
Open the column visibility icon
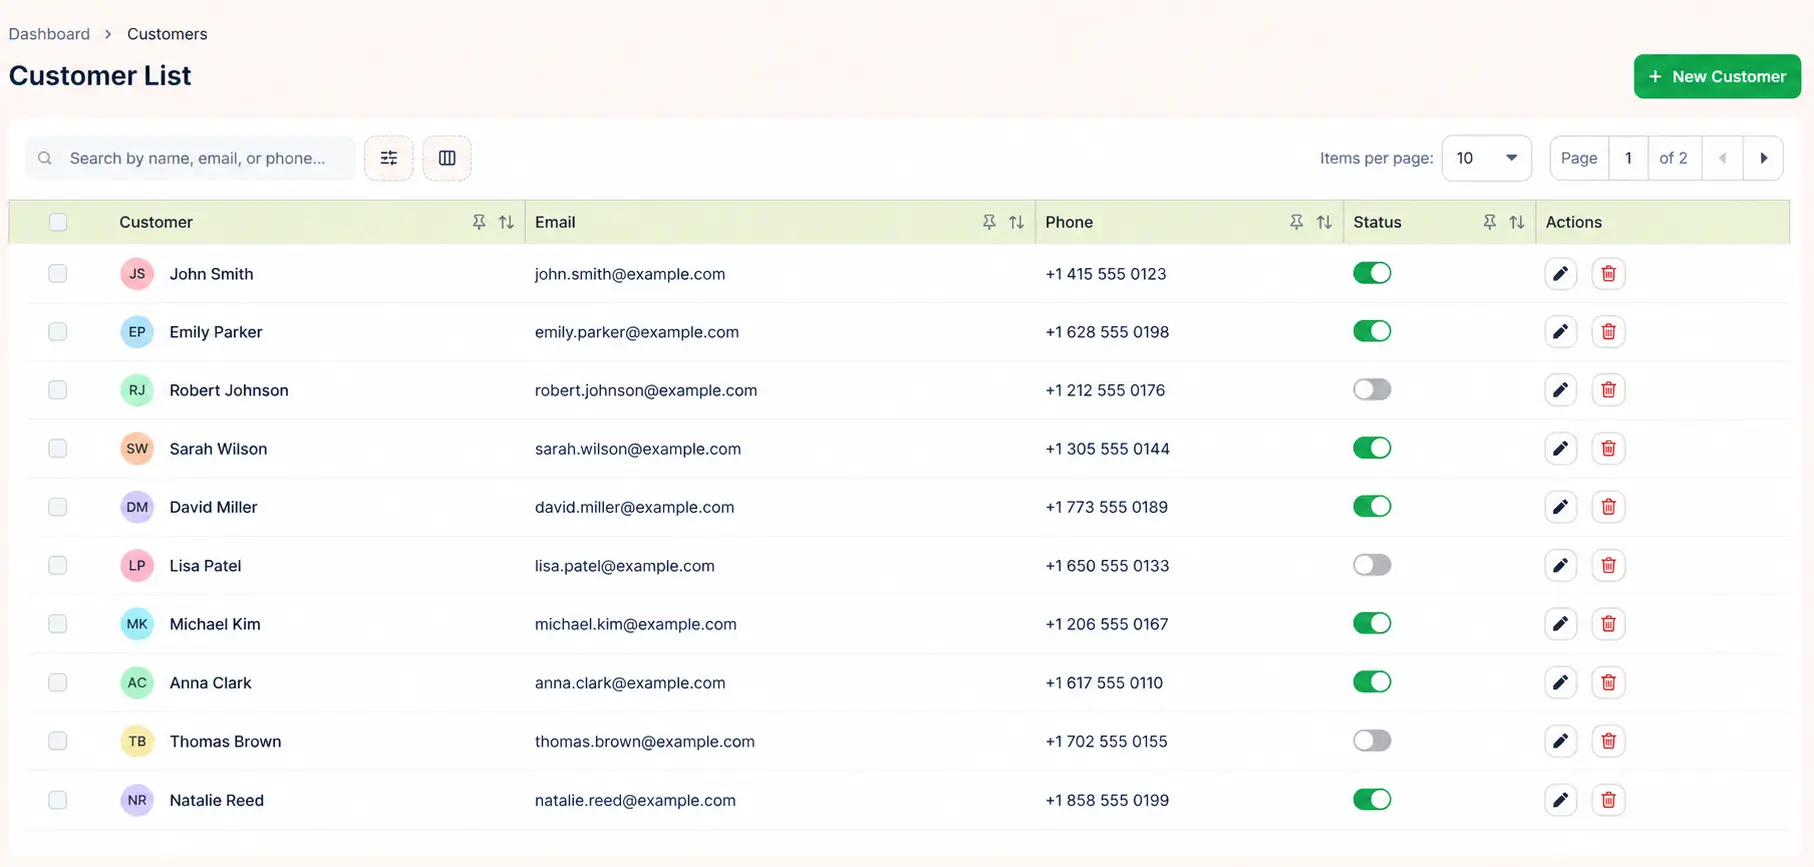(x=447, y=158)
